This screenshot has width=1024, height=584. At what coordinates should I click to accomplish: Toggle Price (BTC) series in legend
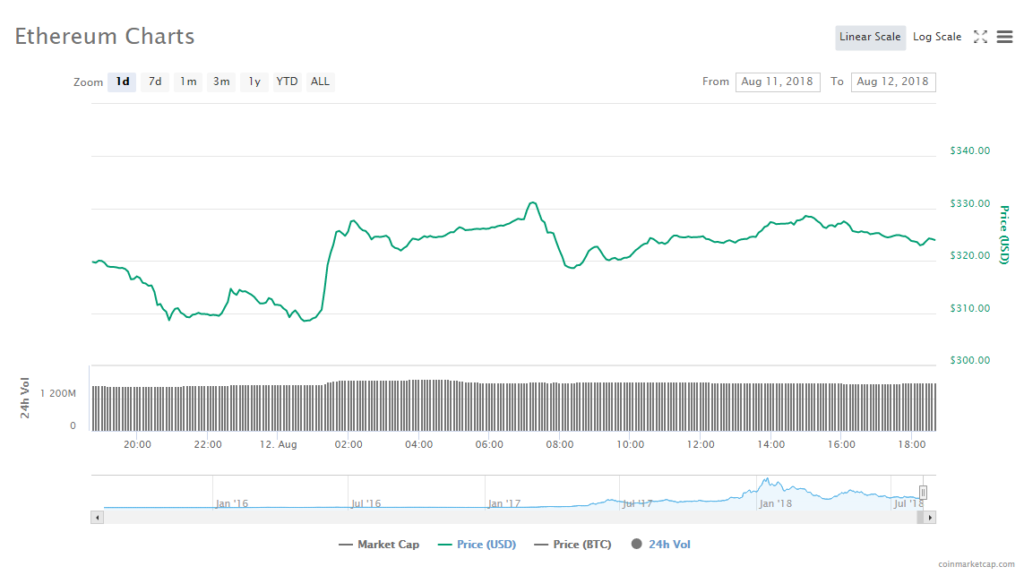[x=573, y=544]
